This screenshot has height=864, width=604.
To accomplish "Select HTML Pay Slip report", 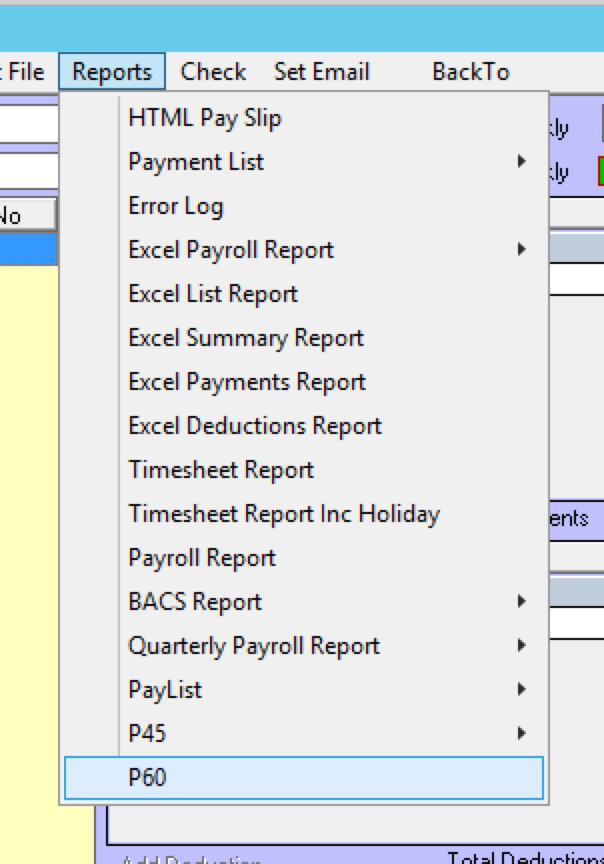I will pos(205,118).
